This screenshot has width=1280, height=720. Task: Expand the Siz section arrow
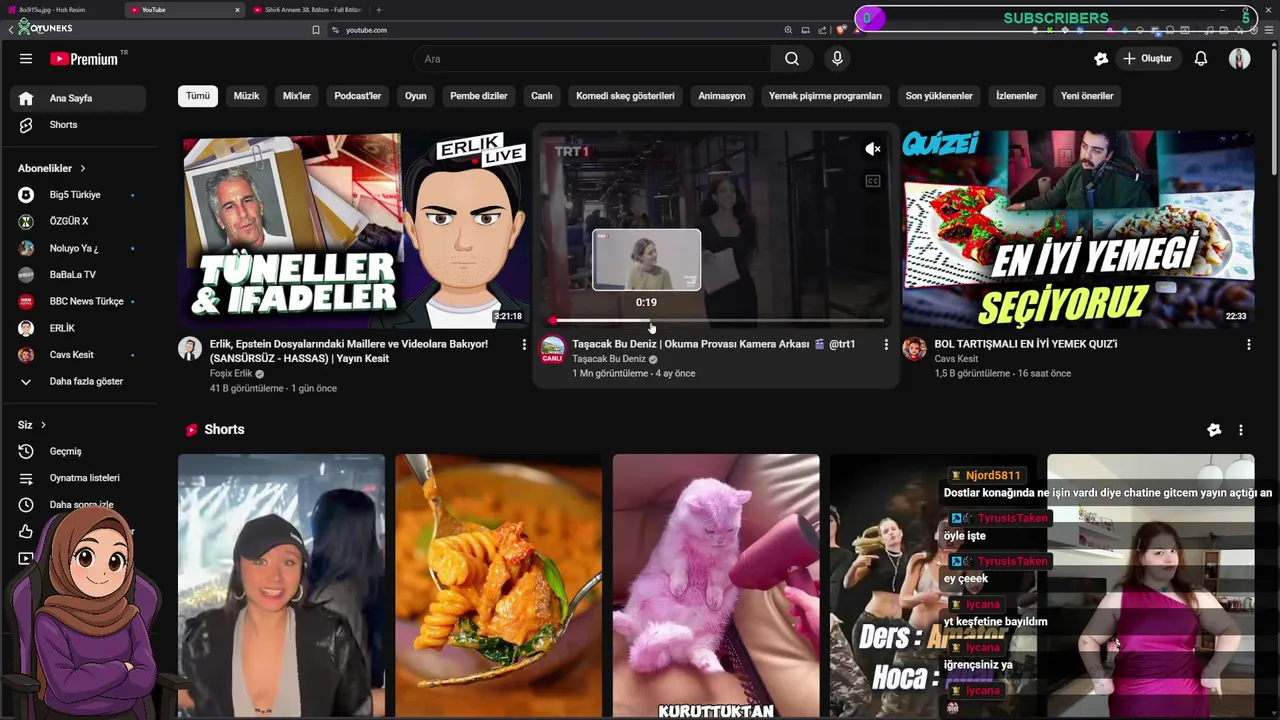(43, 425)
